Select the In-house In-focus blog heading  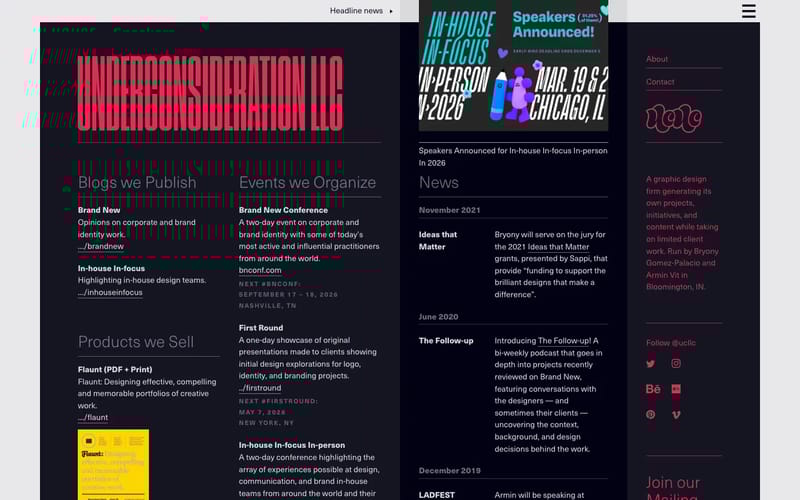111,268
